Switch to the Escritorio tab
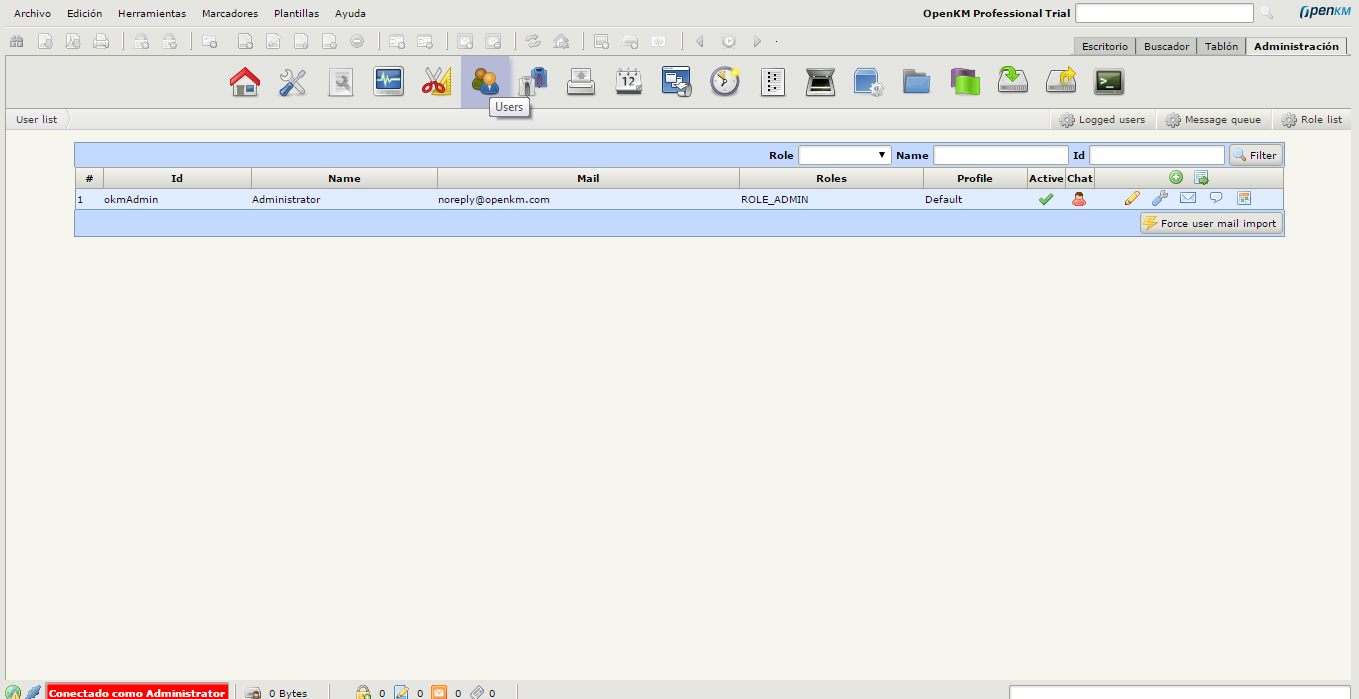Screen dimensions: 1359x699 (1104, 46)
